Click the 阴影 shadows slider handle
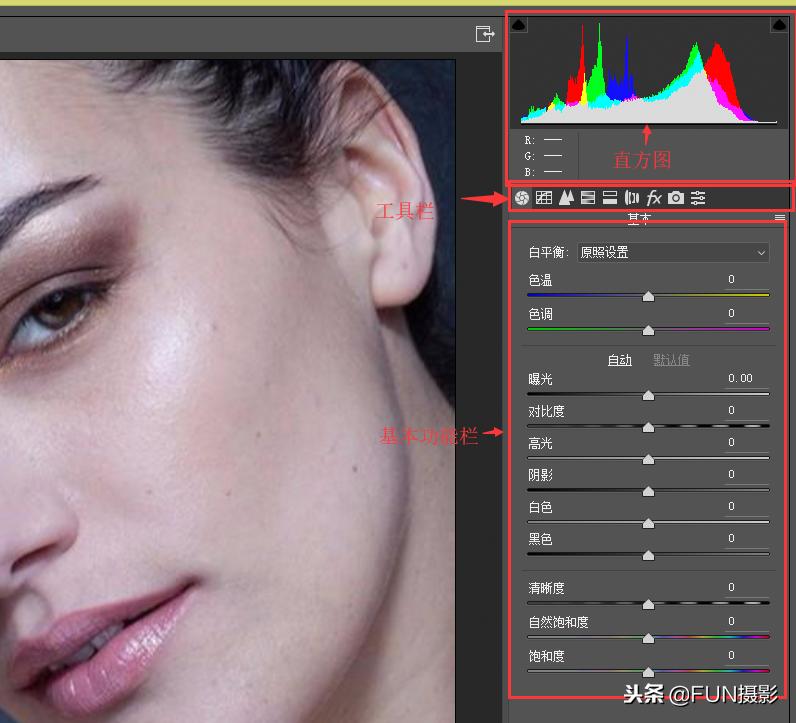 (648, 491)
